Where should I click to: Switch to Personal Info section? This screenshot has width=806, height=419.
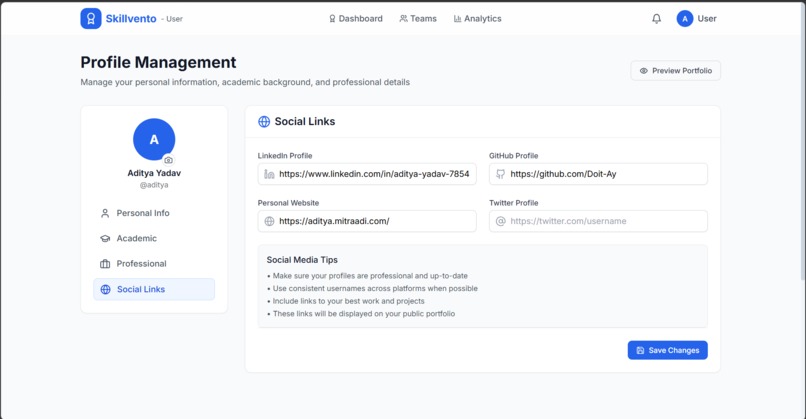(x=154, y=213)
